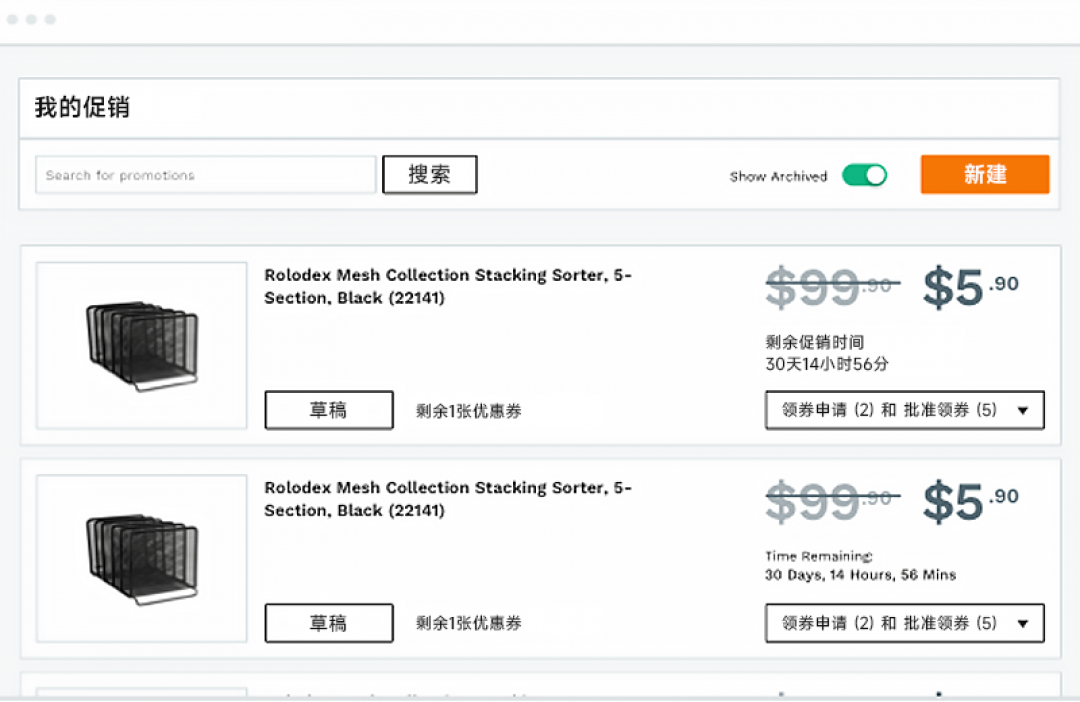This screenshot has width=1080, height=702.
Task: Click 草稿 button in the Time Remaining card
Action: point(329,623)
